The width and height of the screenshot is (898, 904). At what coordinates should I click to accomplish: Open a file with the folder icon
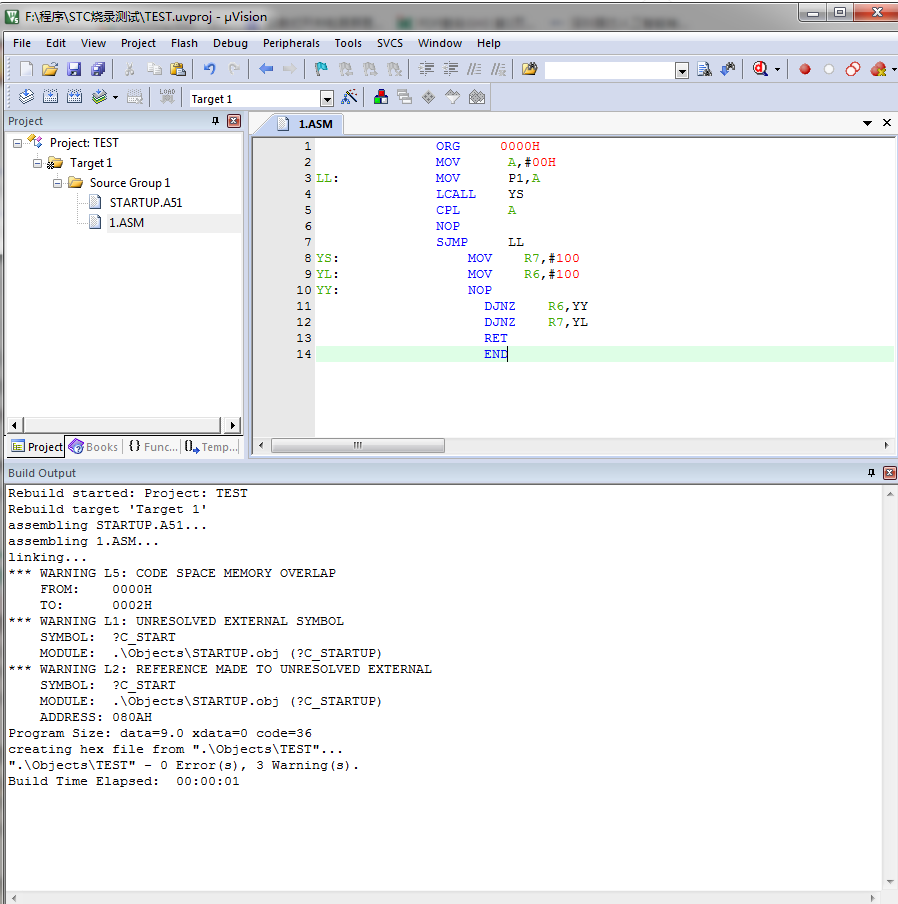coord(50,70)
